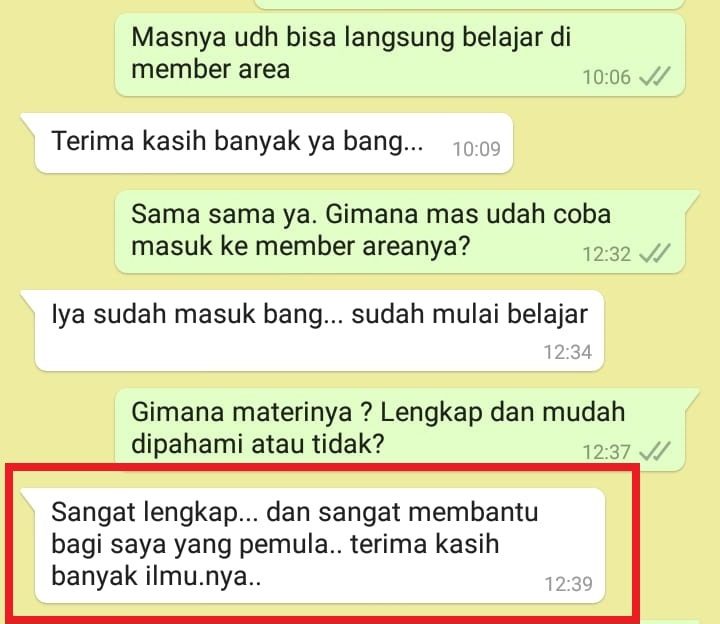Tap the 10:06 timestamp
This screenshot has height=624, width=720.
(607, 77)
